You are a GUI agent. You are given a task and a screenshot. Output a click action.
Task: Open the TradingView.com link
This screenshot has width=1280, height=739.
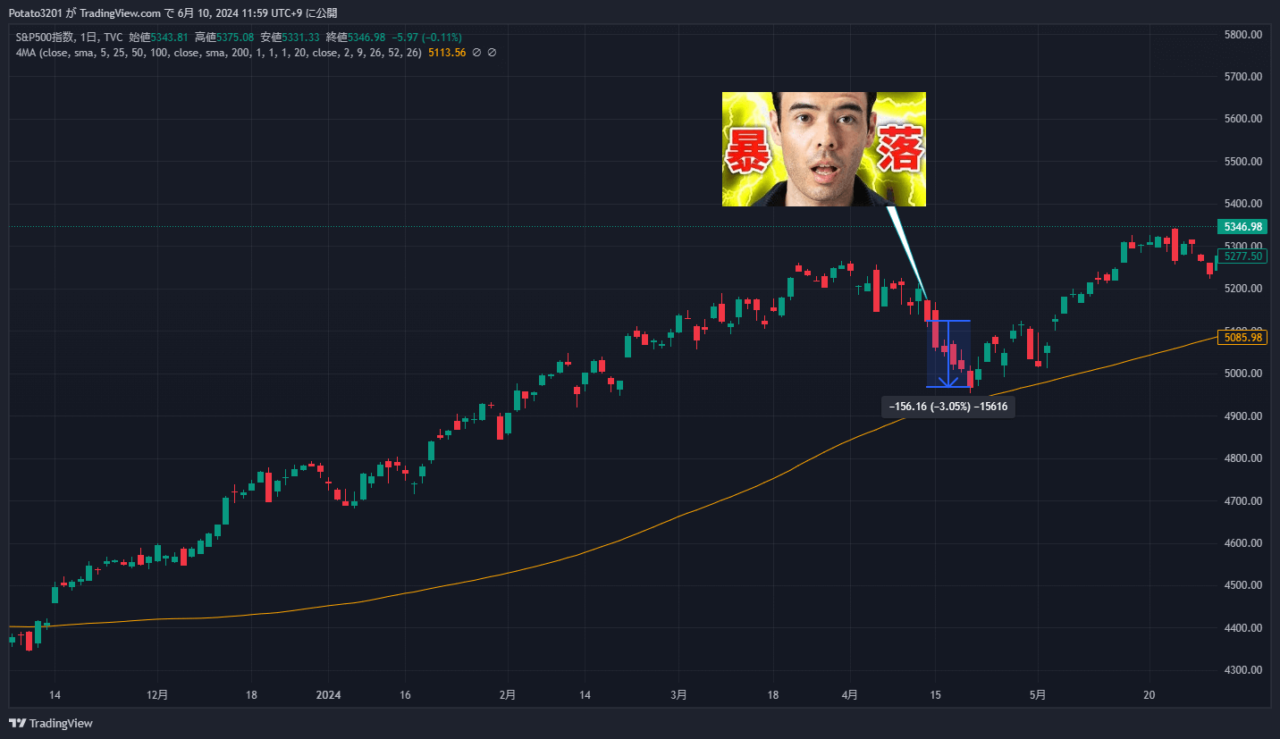(x=120, y=13)
